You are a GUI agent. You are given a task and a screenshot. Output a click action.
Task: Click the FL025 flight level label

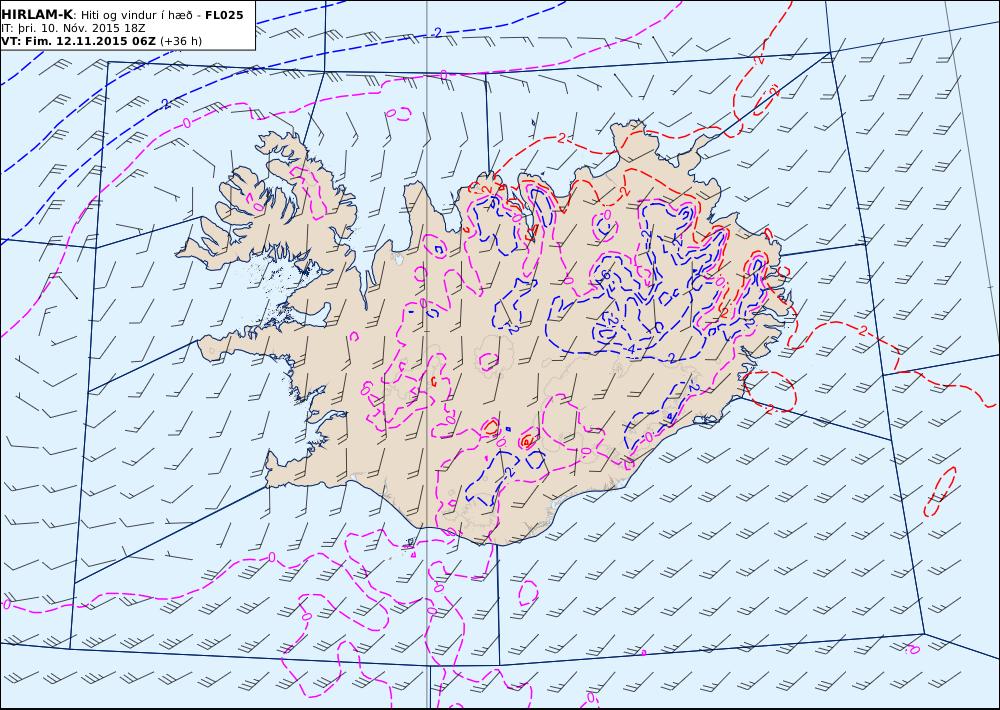(224, 15)
